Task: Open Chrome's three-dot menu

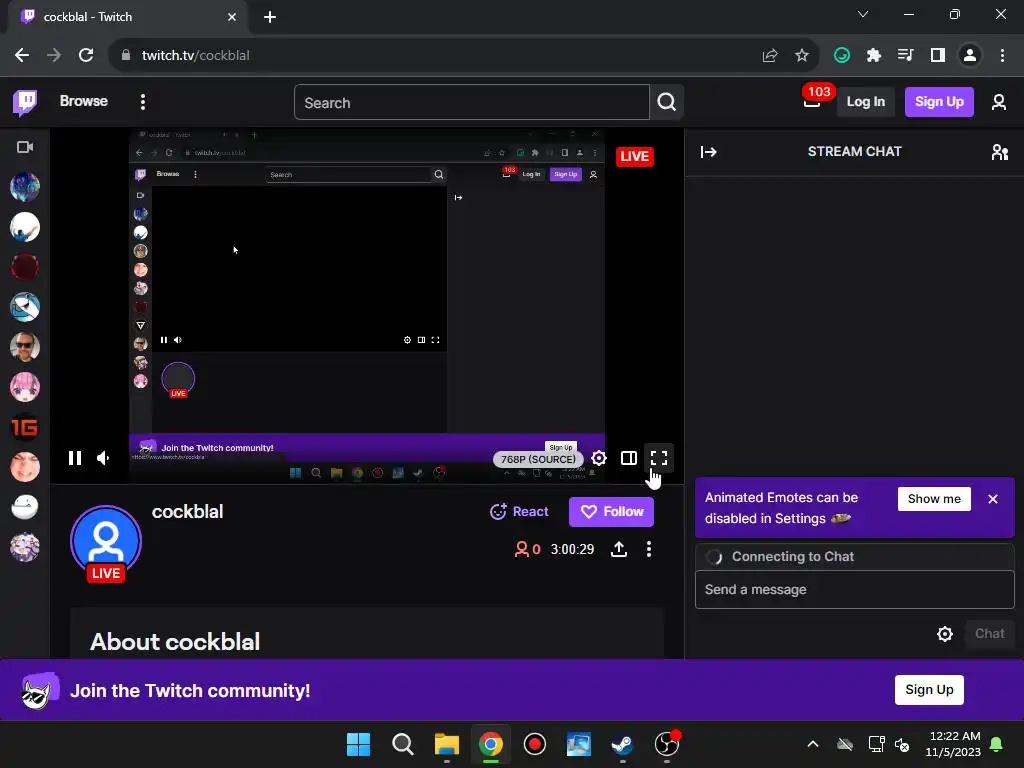Action: click(x=1002, y=56)
